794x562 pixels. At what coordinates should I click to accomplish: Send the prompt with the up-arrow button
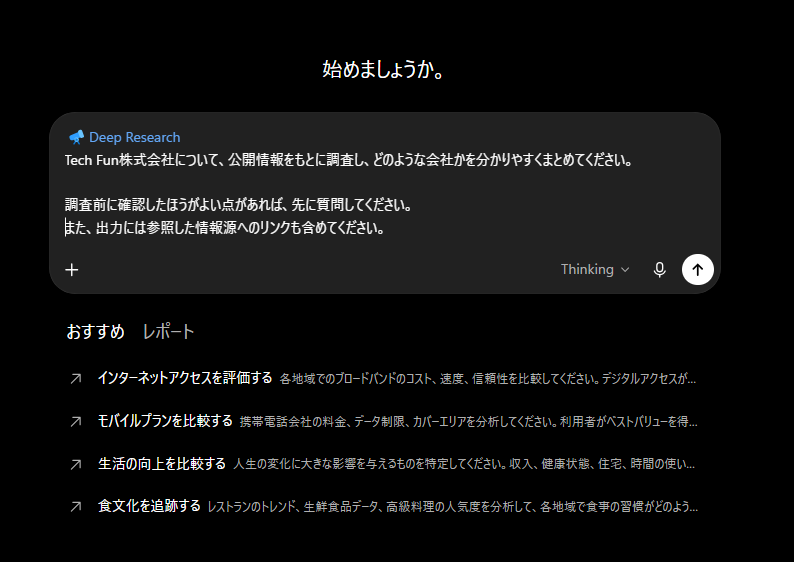[x=698, y=270]
